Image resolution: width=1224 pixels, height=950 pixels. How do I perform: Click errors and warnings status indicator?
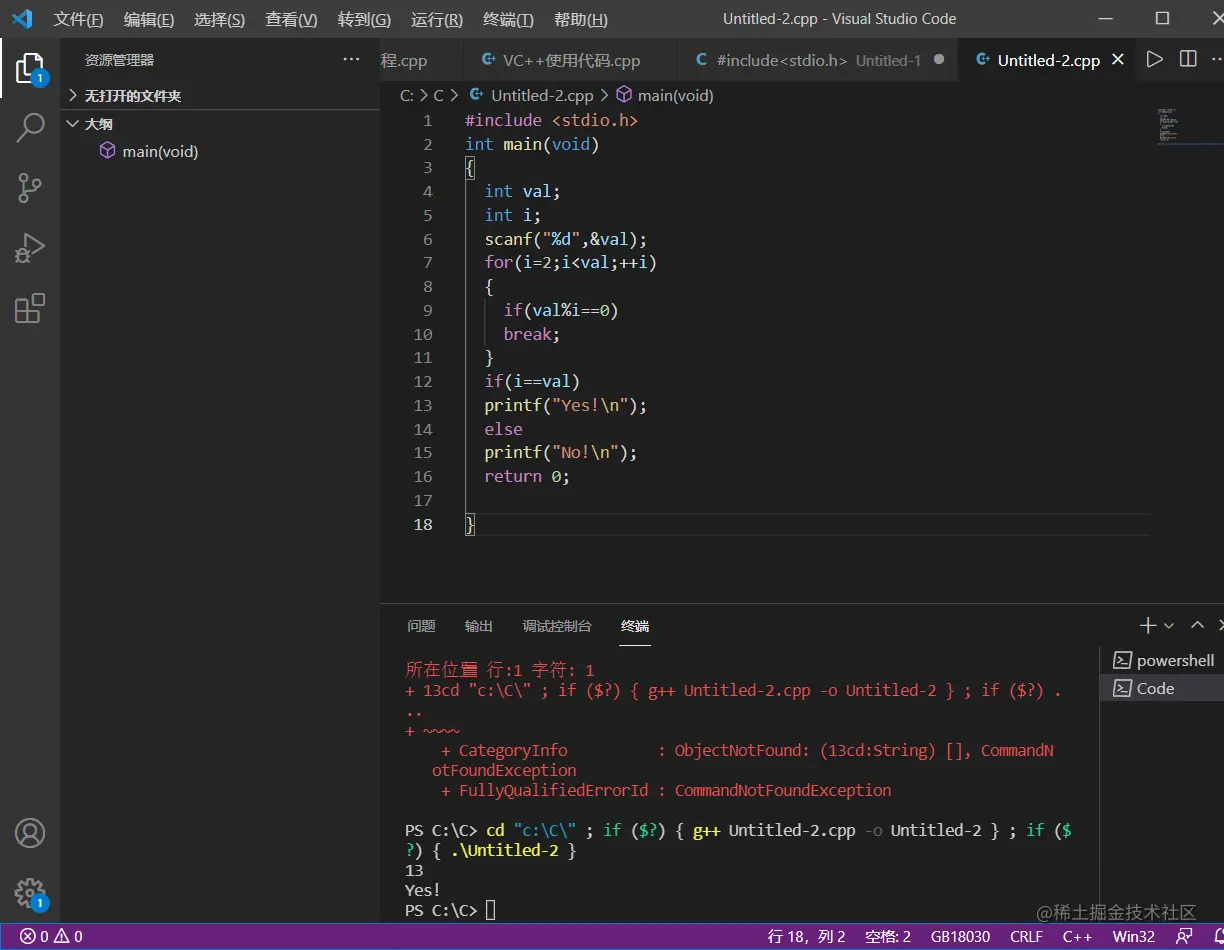(52, 937)
